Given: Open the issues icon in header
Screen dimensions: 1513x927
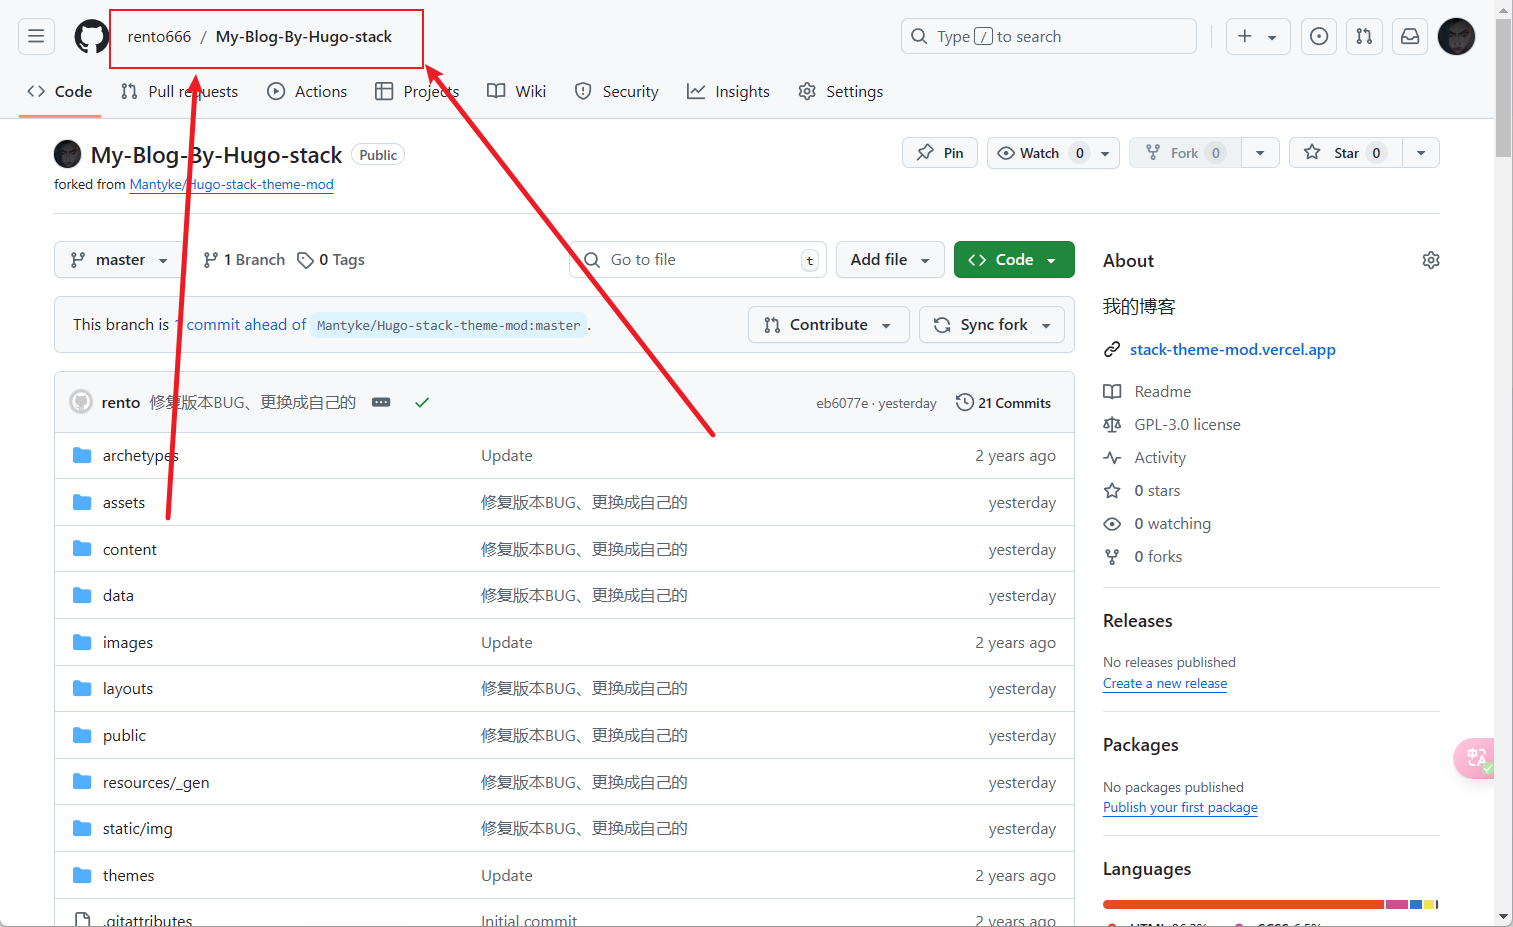Looking at the screenshot, I should click(1319, 37).
